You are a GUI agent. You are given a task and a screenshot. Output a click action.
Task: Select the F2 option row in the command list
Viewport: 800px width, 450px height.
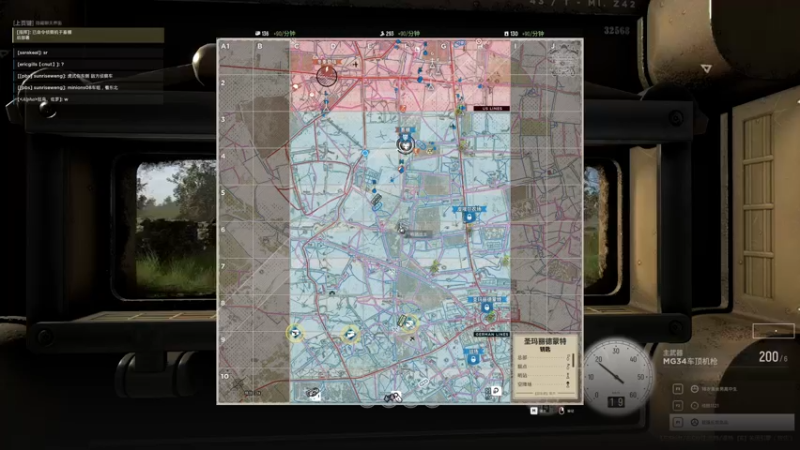[732, 406]
